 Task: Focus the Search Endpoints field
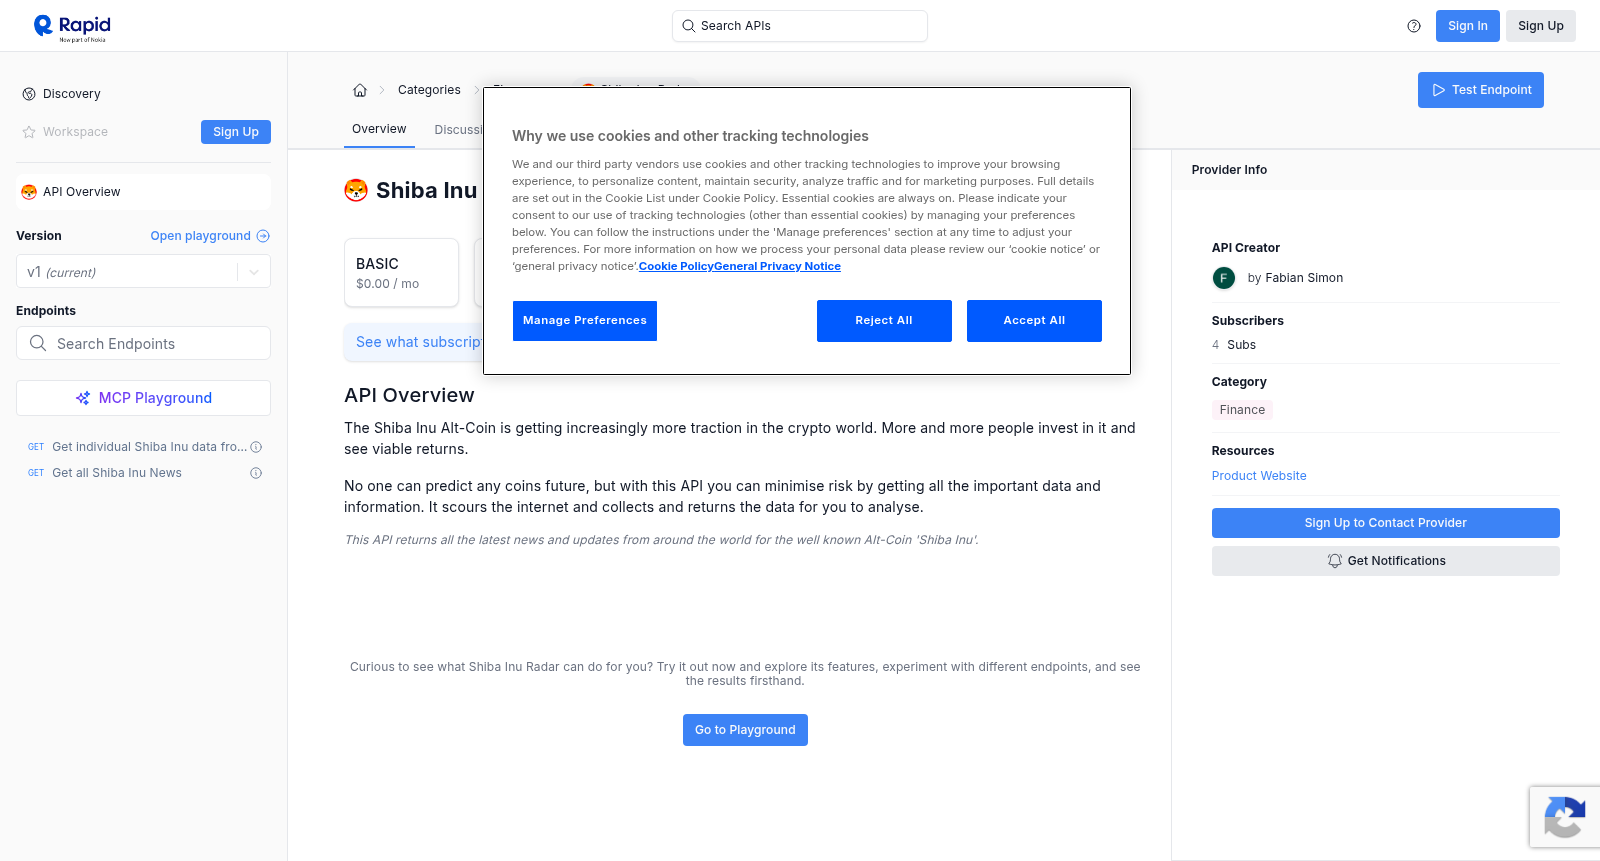pyautogui.click(x=143, y=343)
